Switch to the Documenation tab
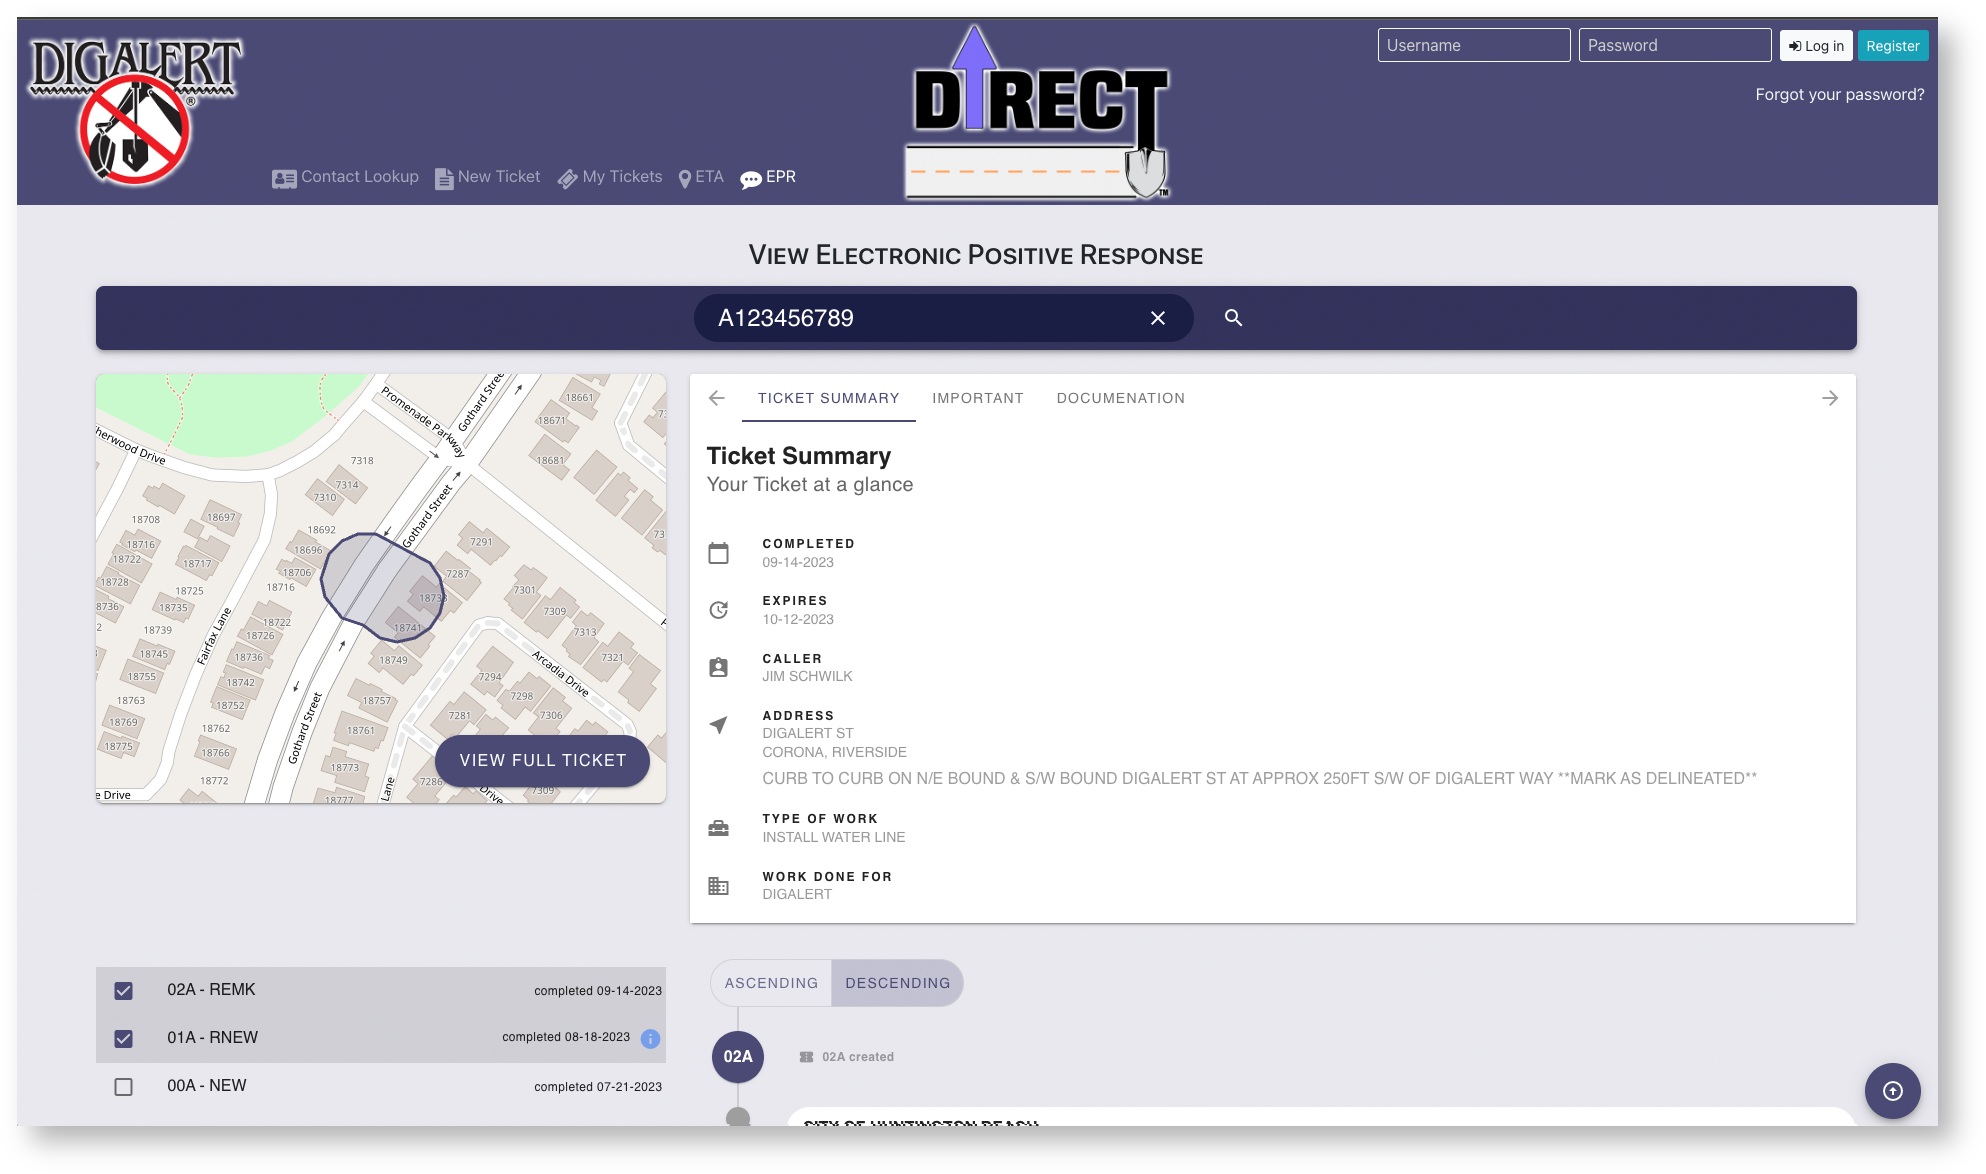 [x=1120, y=398]
